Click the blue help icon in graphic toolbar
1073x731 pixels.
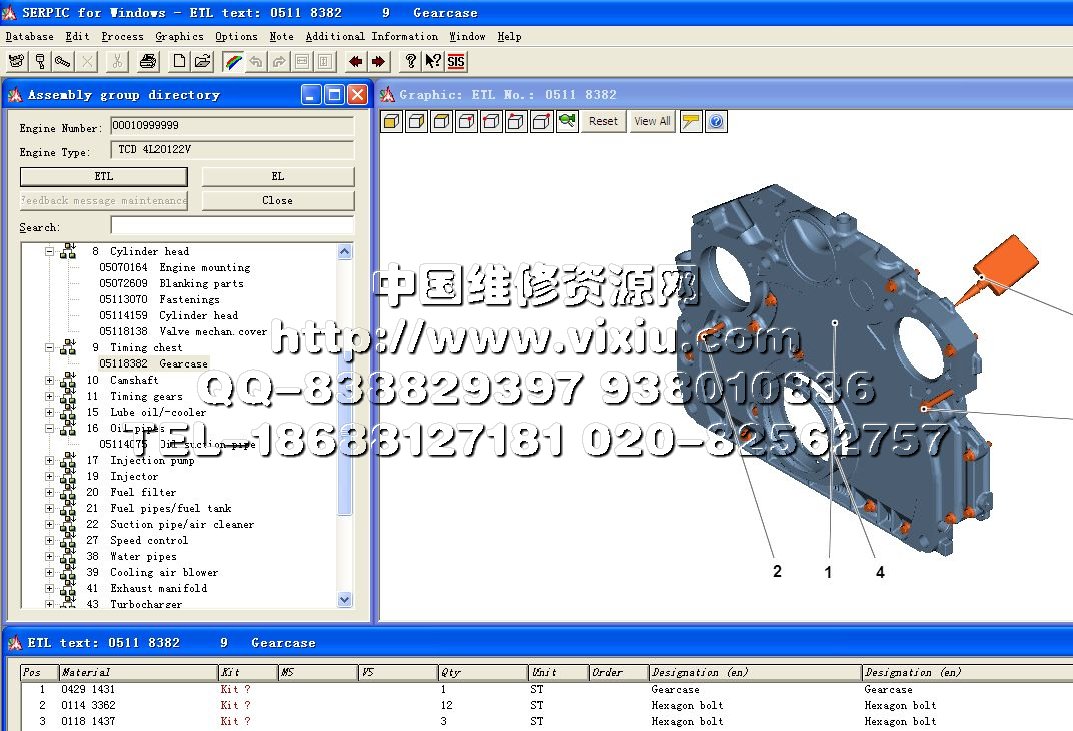[716, 122]
